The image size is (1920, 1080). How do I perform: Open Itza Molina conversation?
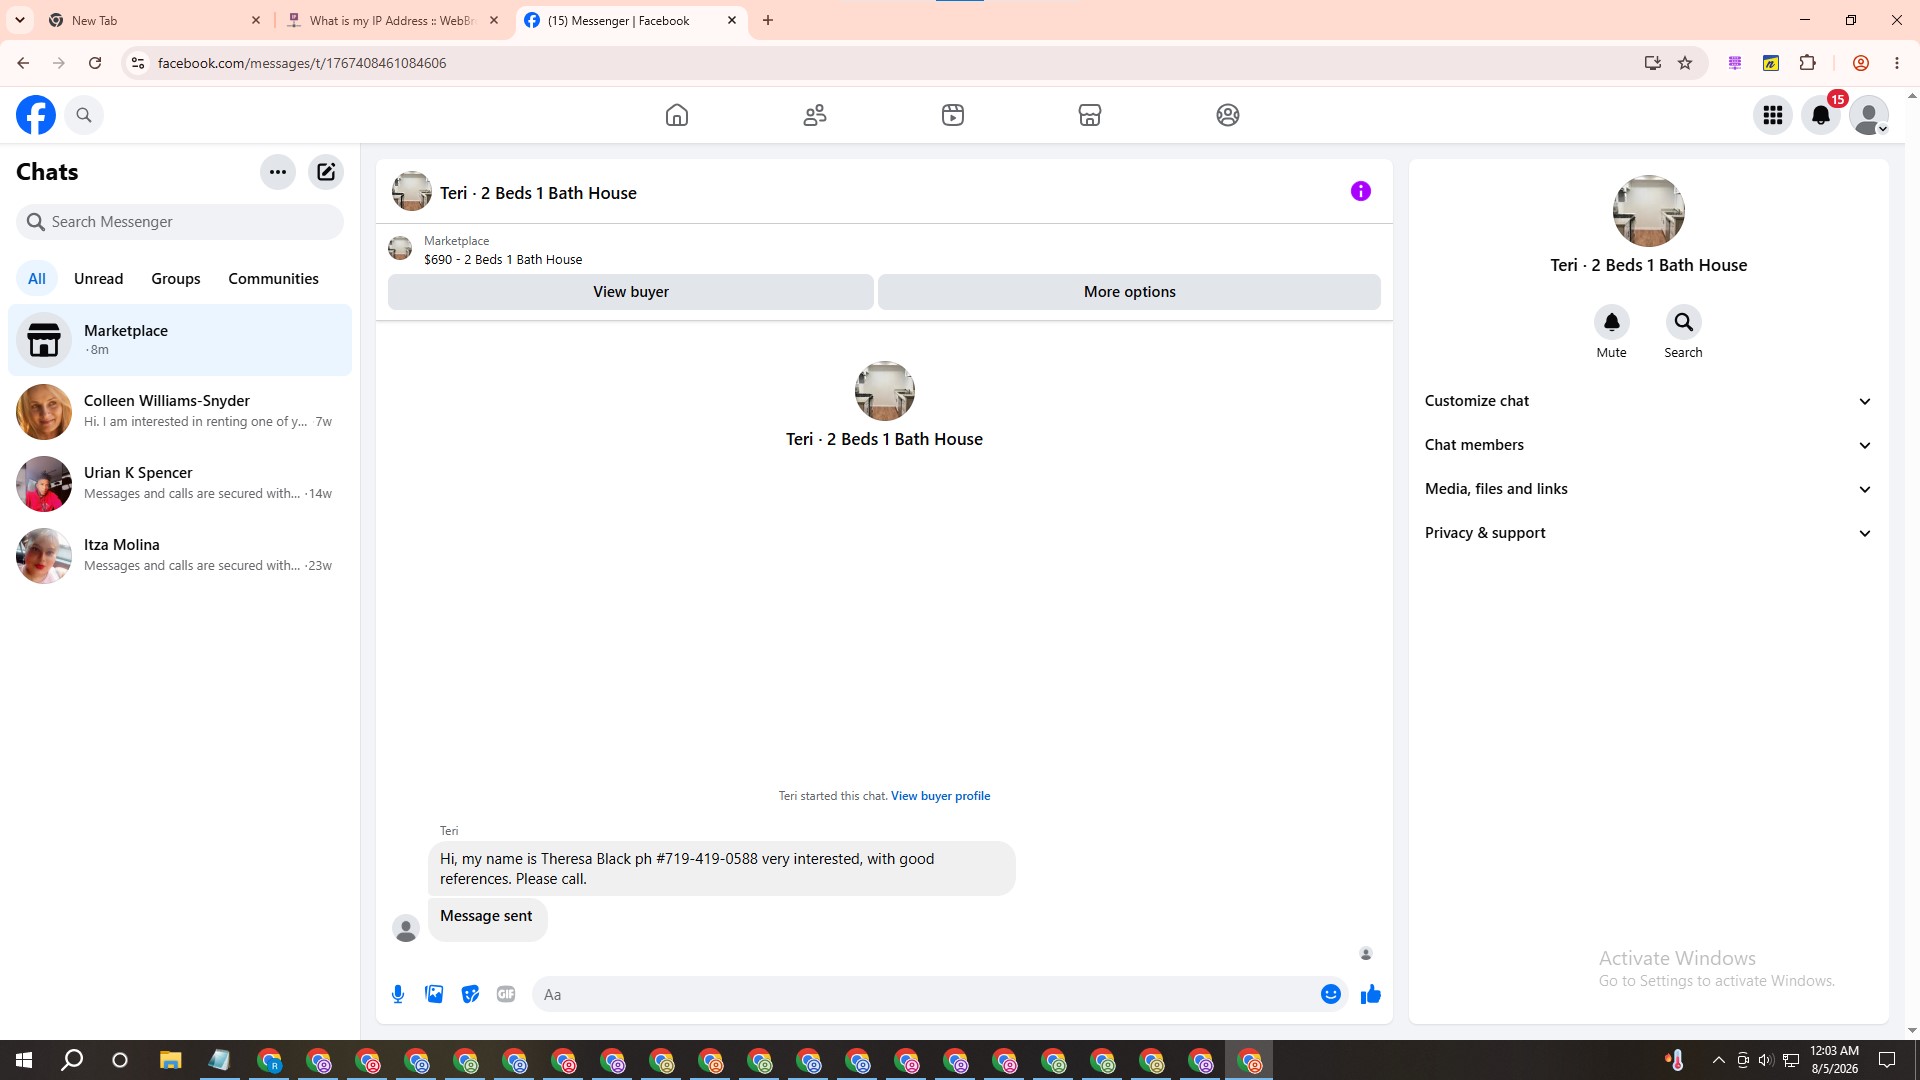pos(180,555)
